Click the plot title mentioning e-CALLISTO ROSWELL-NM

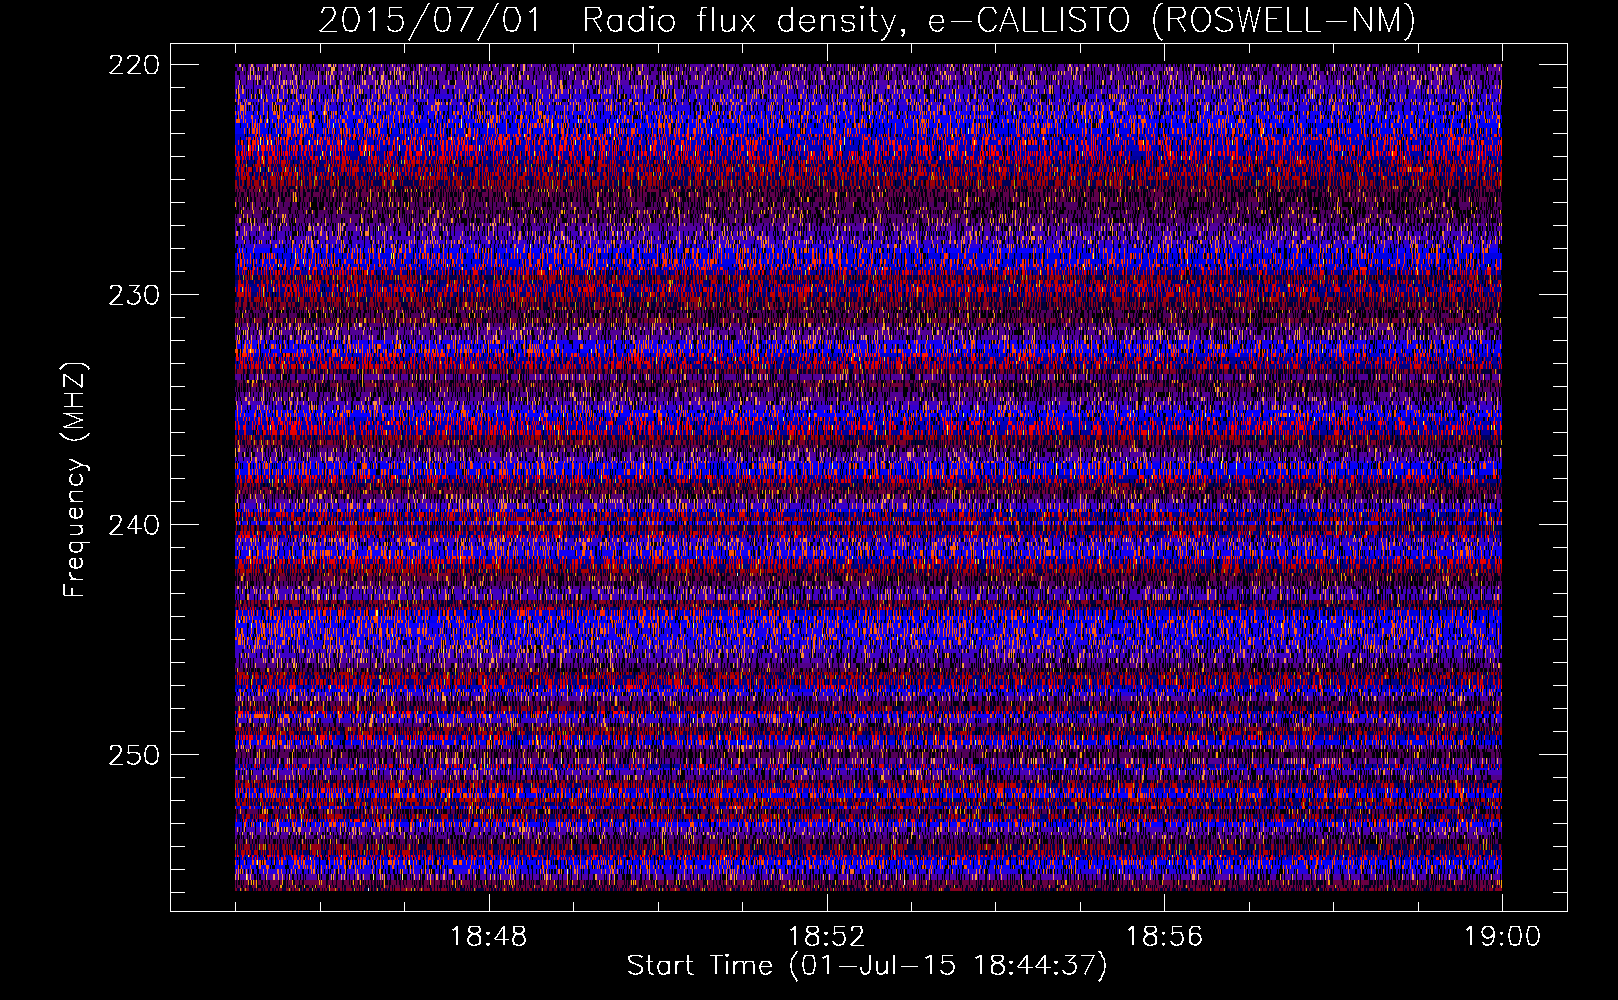point(867,20)
